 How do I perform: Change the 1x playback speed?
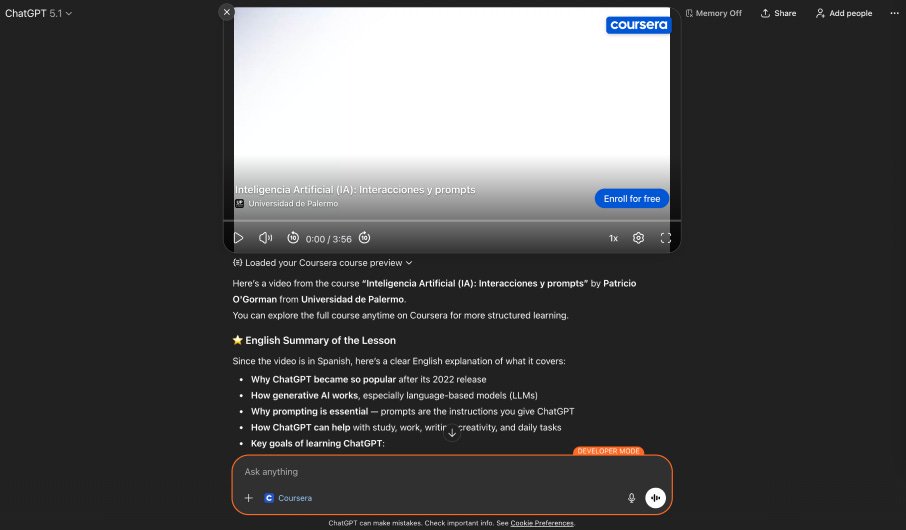(613, 238)
